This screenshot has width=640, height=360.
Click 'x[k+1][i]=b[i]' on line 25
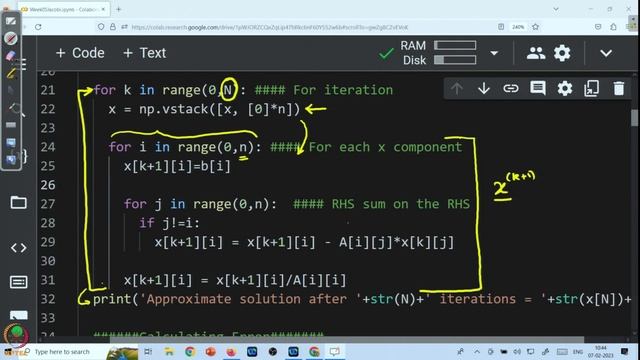pos(178,167)
